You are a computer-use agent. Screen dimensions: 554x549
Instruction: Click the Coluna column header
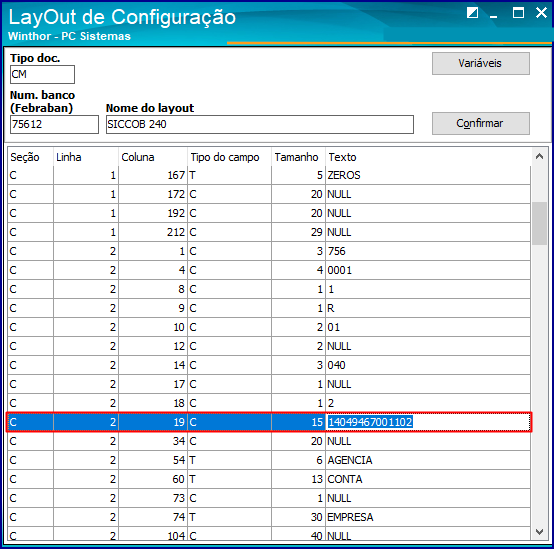click(x=153, y=157)
